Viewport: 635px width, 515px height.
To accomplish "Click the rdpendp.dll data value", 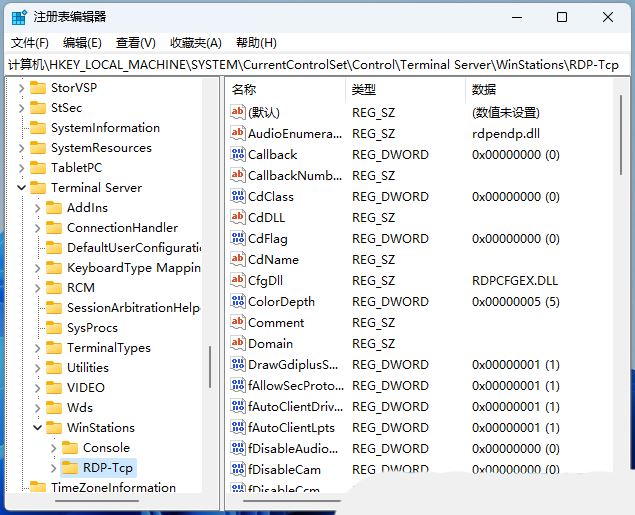I will 506,133.
